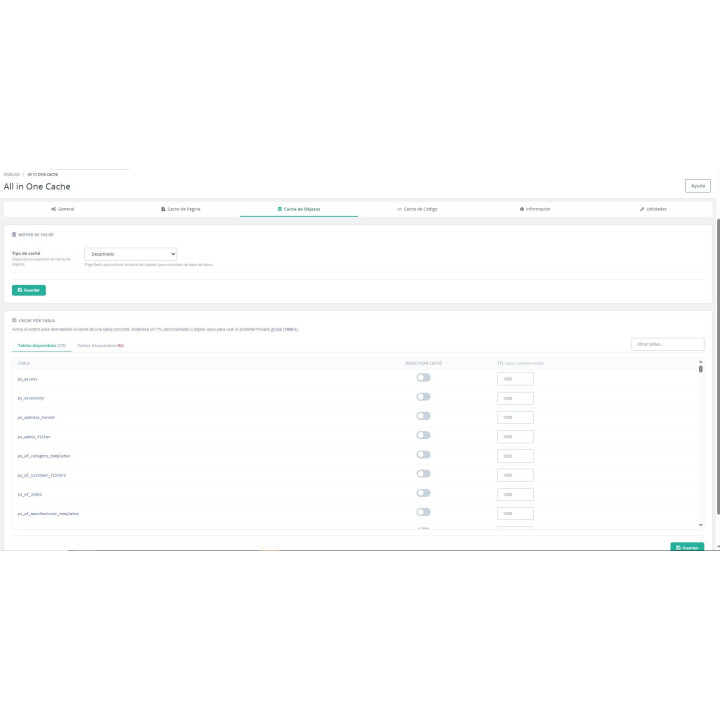Screen dimensions: 720x720
Task: Click the Filtrar tablas search field
Action: [x=668, y=344]
